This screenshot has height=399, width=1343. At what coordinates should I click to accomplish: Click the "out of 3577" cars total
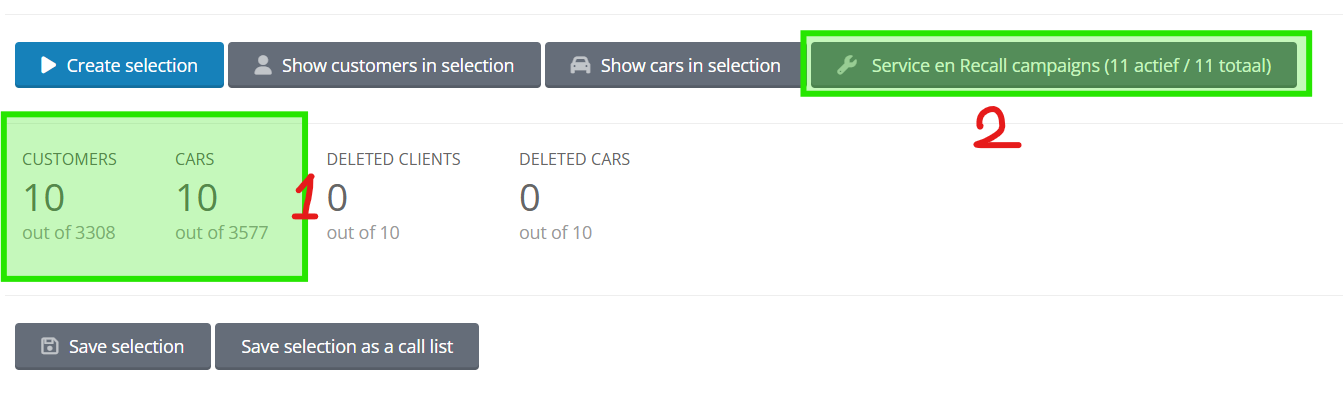point(222,233)
